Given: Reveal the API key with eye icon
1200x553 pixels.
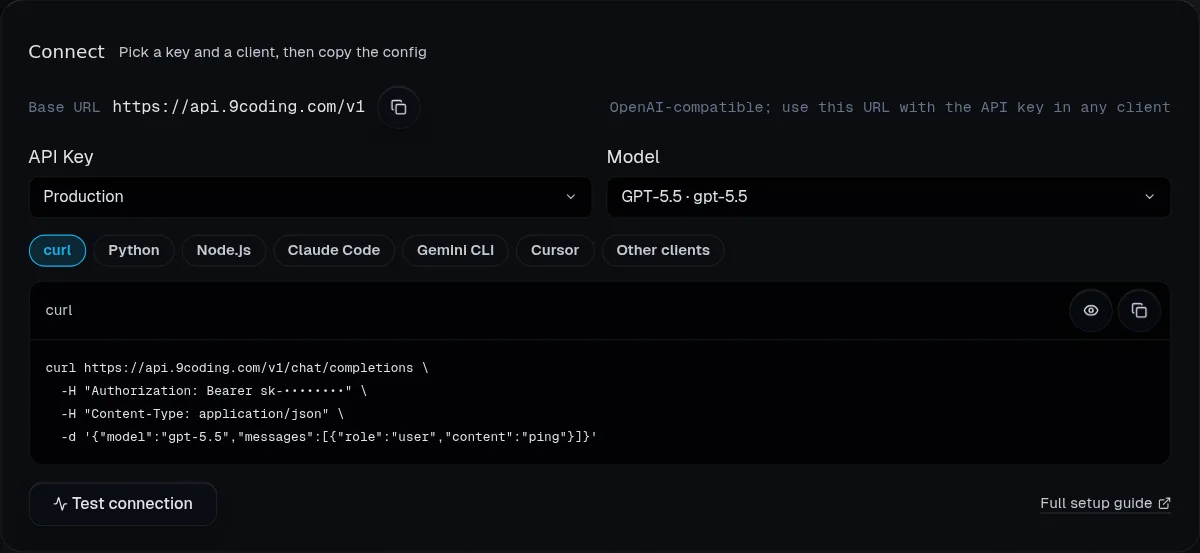Looking at the screenshot, I should 1091,310.
